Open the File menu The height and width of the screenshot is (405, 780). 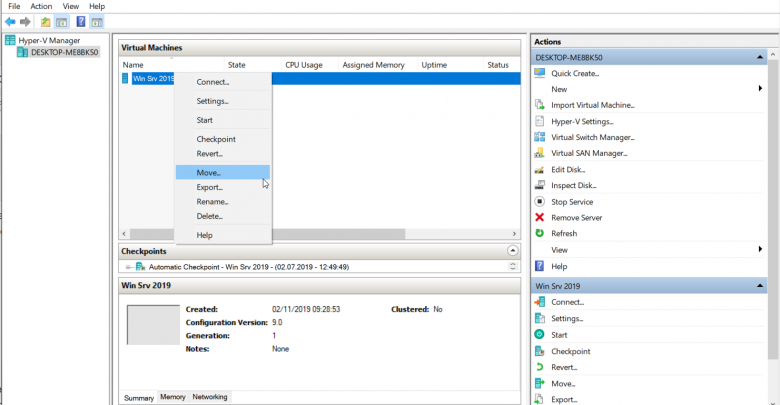coord(14,6)
